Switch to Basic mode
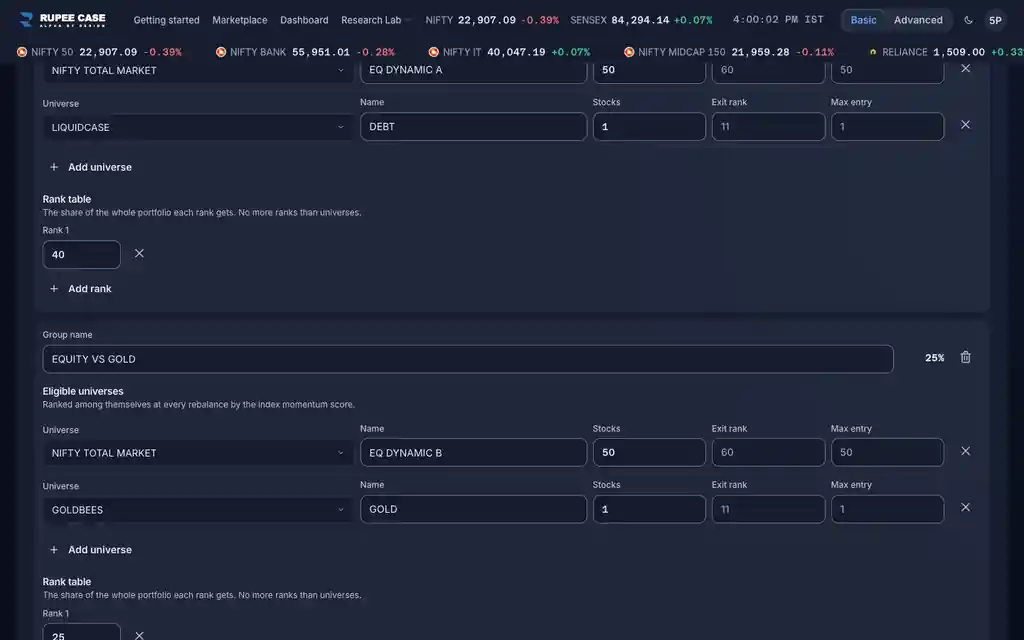Screen dimensions: 1024x640 [863, 20]
